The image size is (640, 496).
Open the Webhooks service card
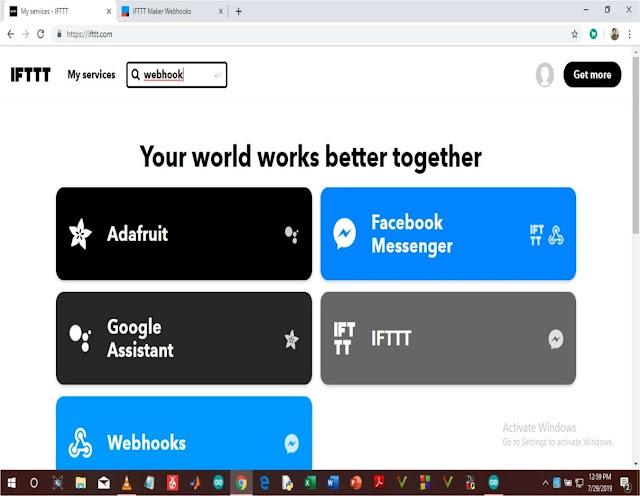click(x=184, y=433)
